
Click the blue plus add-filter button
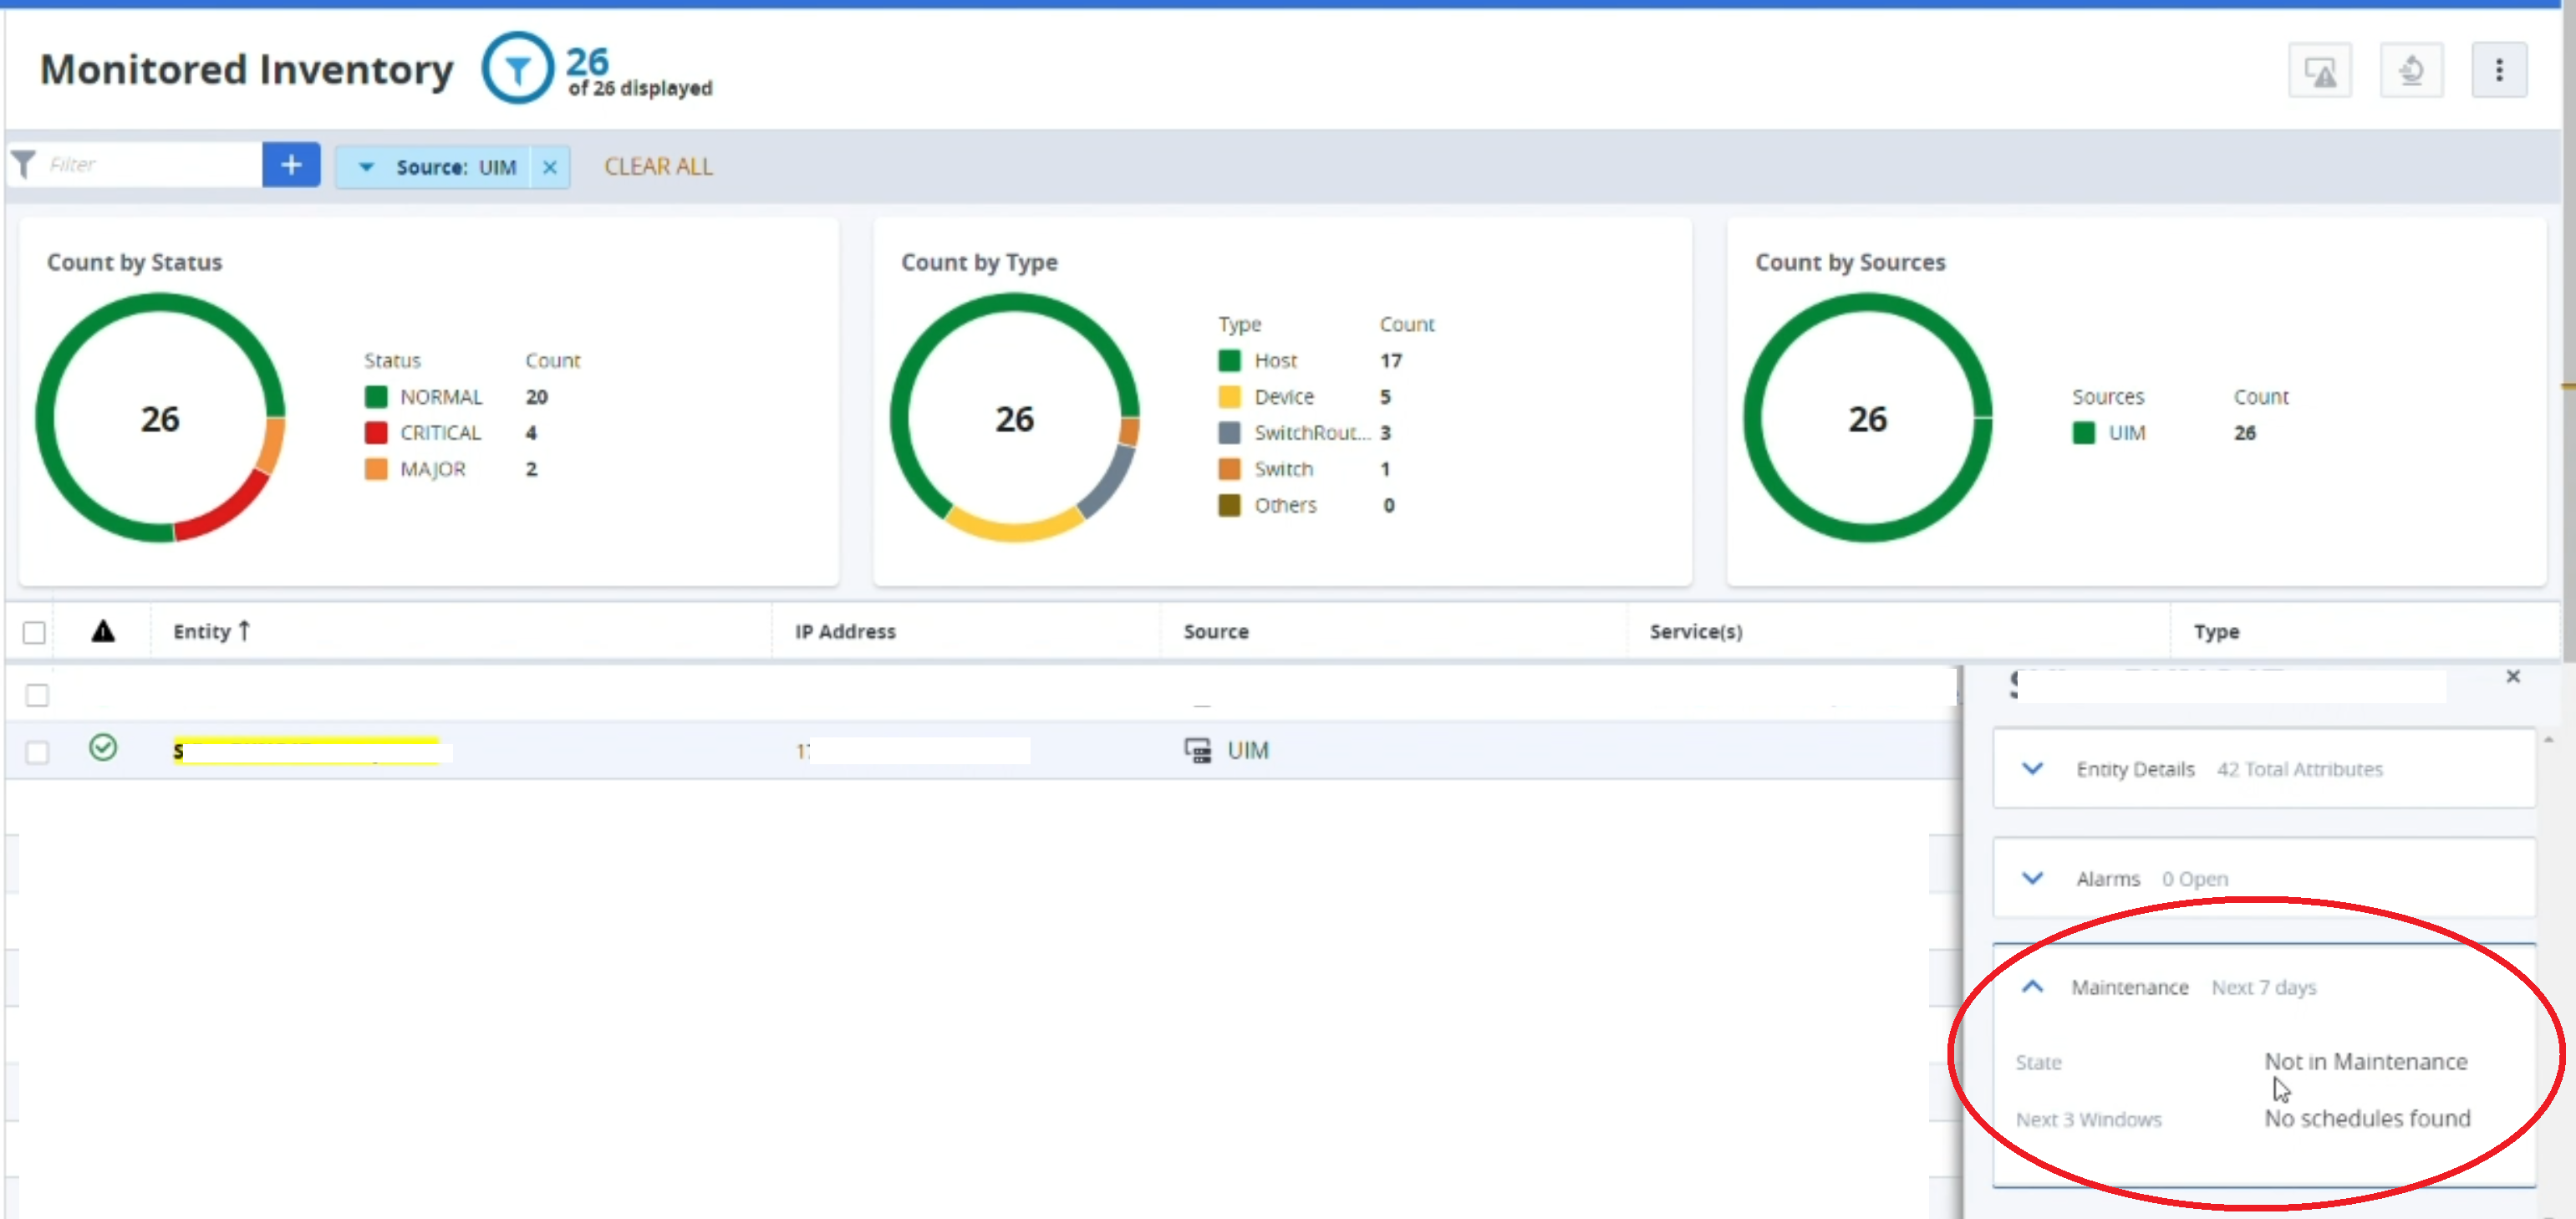point(291,165)
